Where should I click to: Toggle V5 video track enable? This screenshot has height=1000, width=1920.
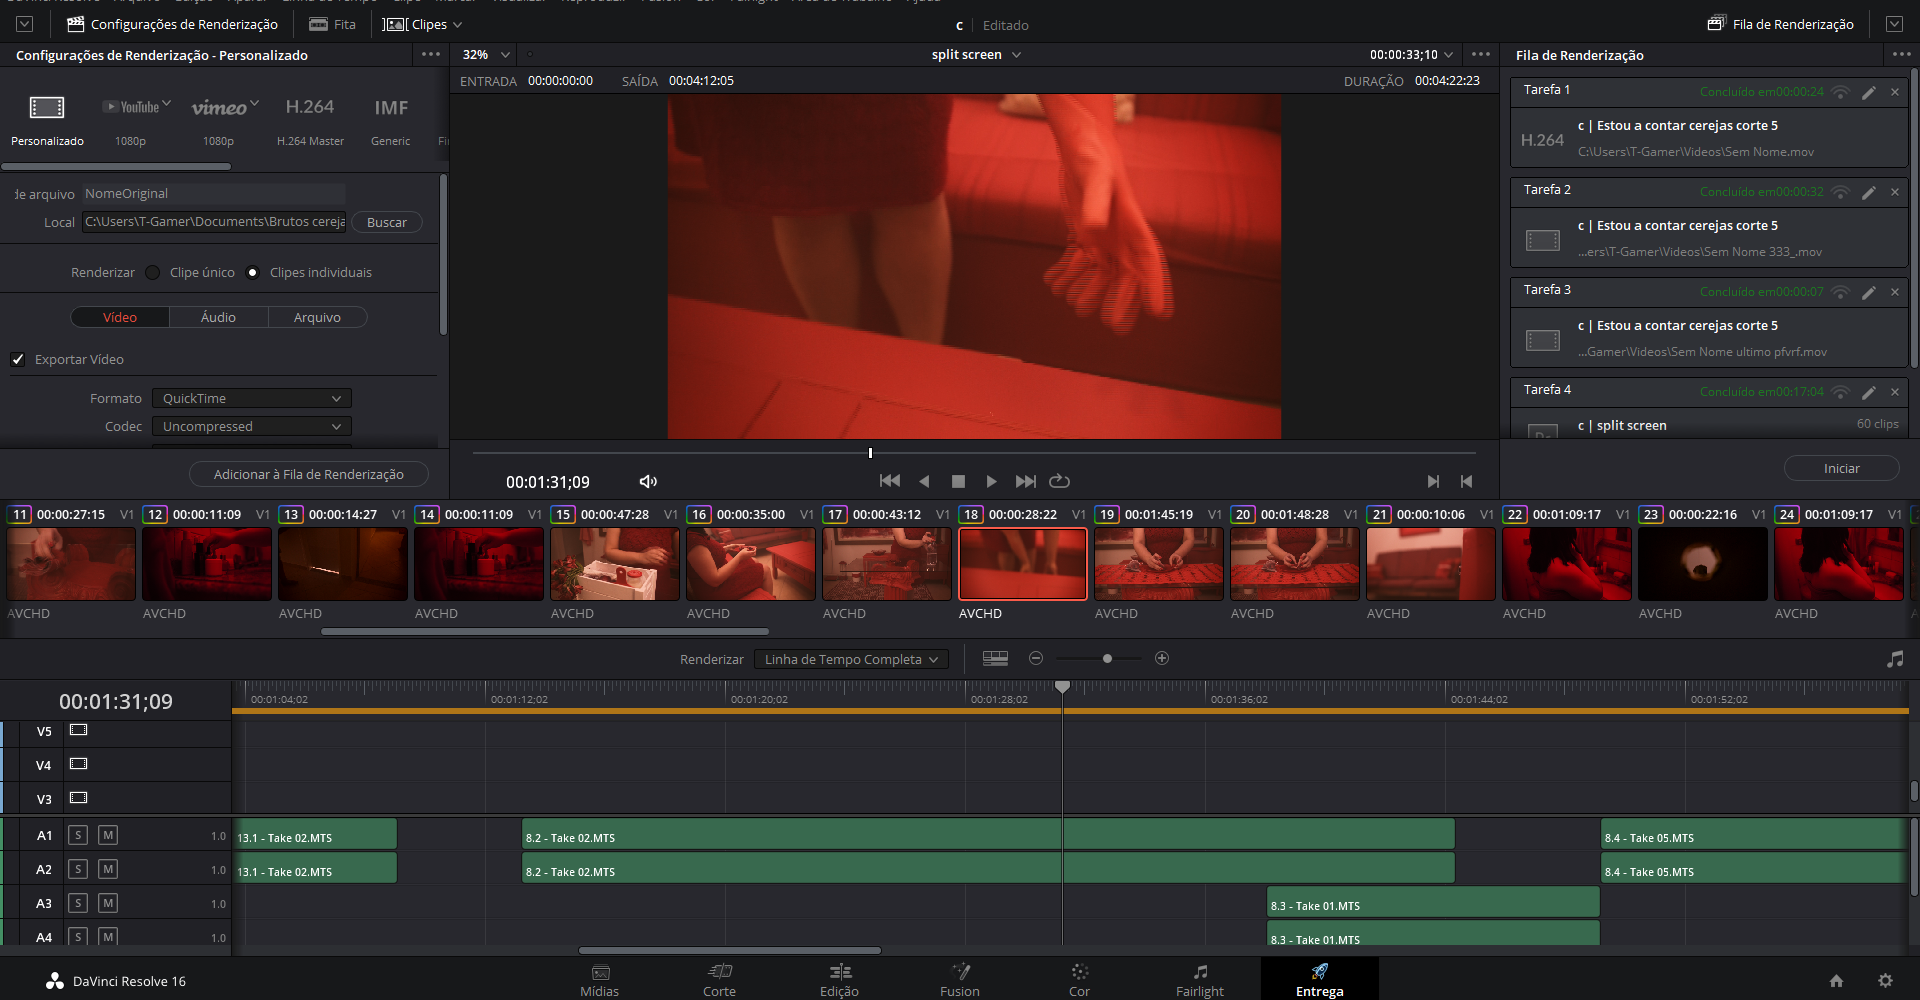pos(79,730)
